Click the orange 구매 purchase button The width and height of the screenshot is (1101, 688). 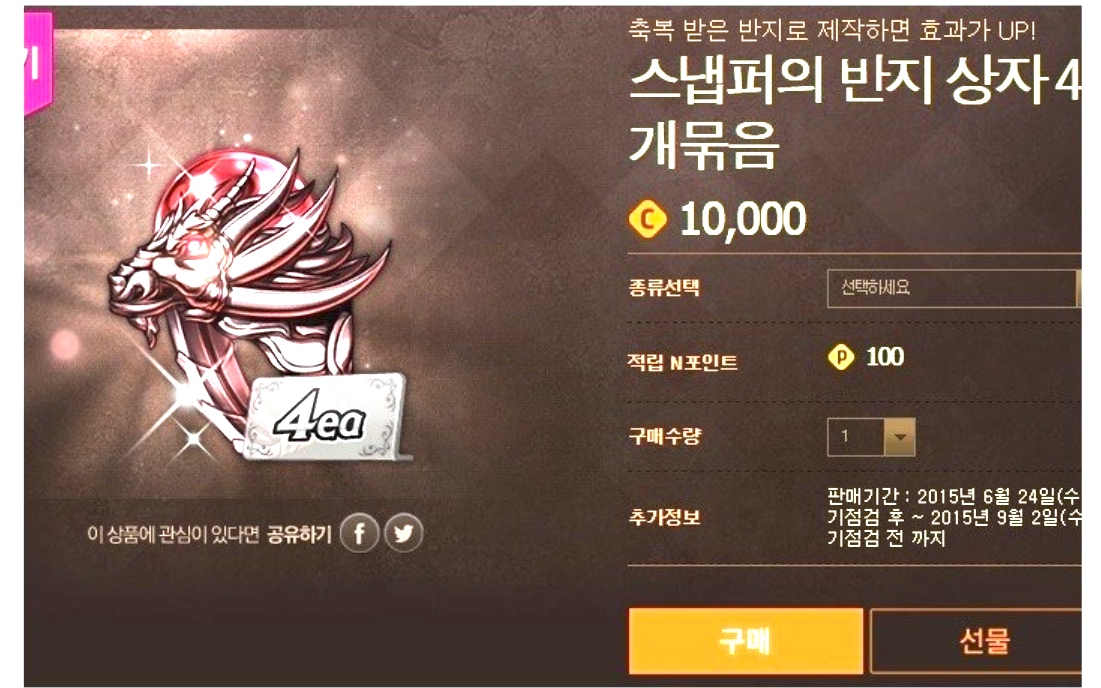[x=746, y=641]
